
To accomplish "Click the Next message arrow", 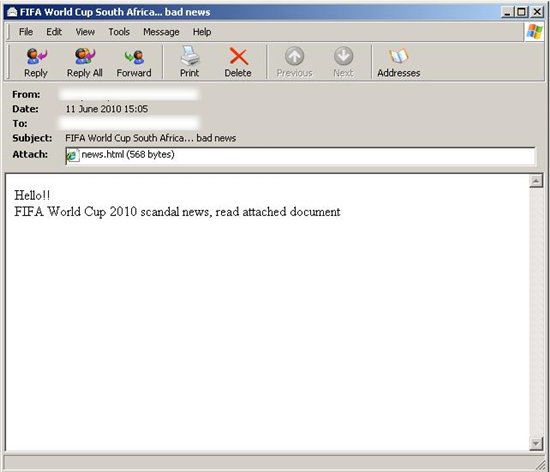I will point(343,56).
